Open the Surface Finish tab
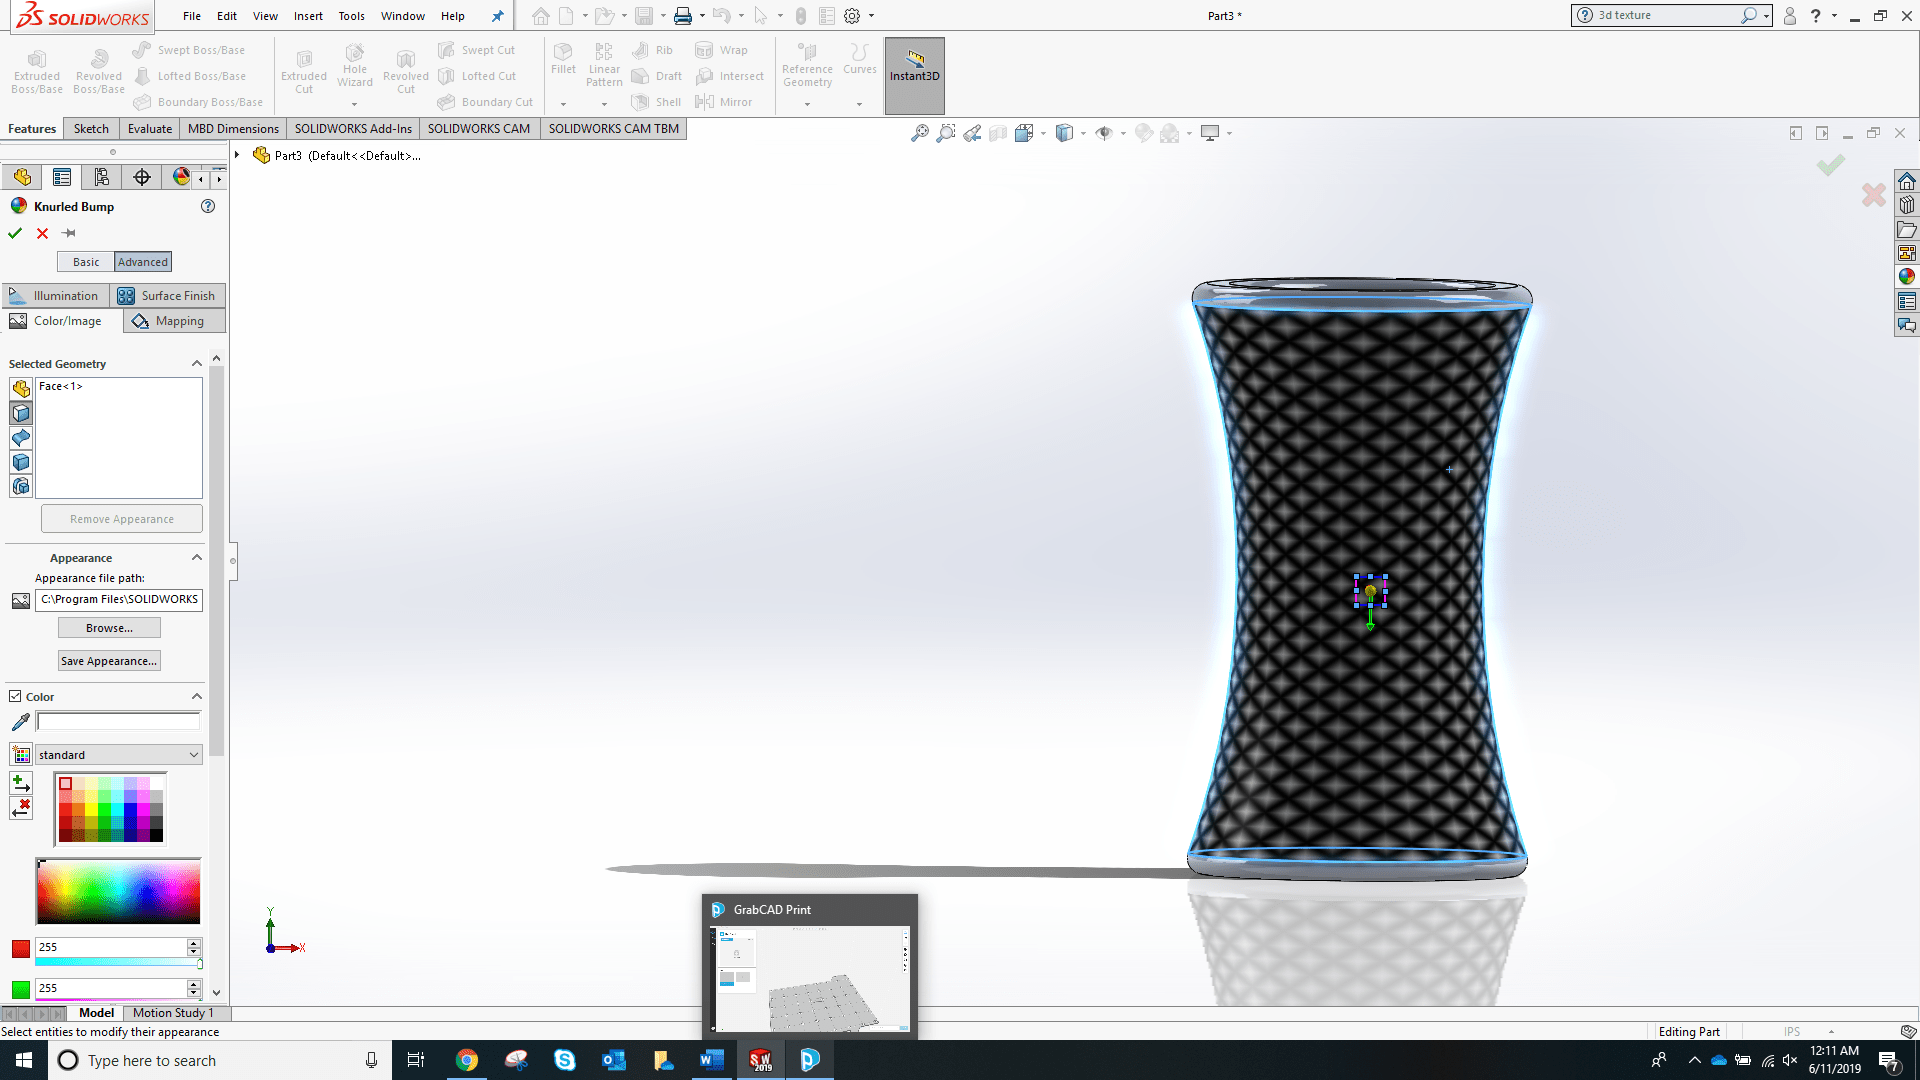The height and width of the screenshot is (1080, 1920). 167,296
